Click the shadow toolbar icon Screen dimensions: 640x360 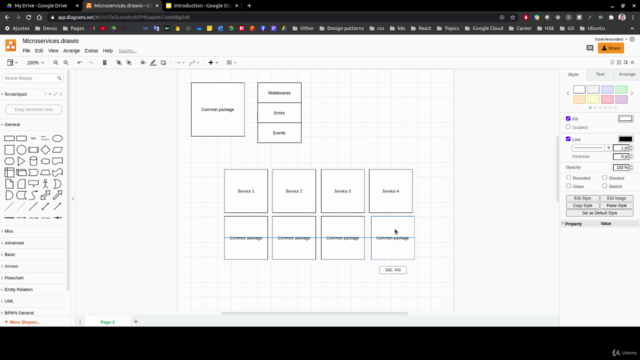click(x=163, y=63)
